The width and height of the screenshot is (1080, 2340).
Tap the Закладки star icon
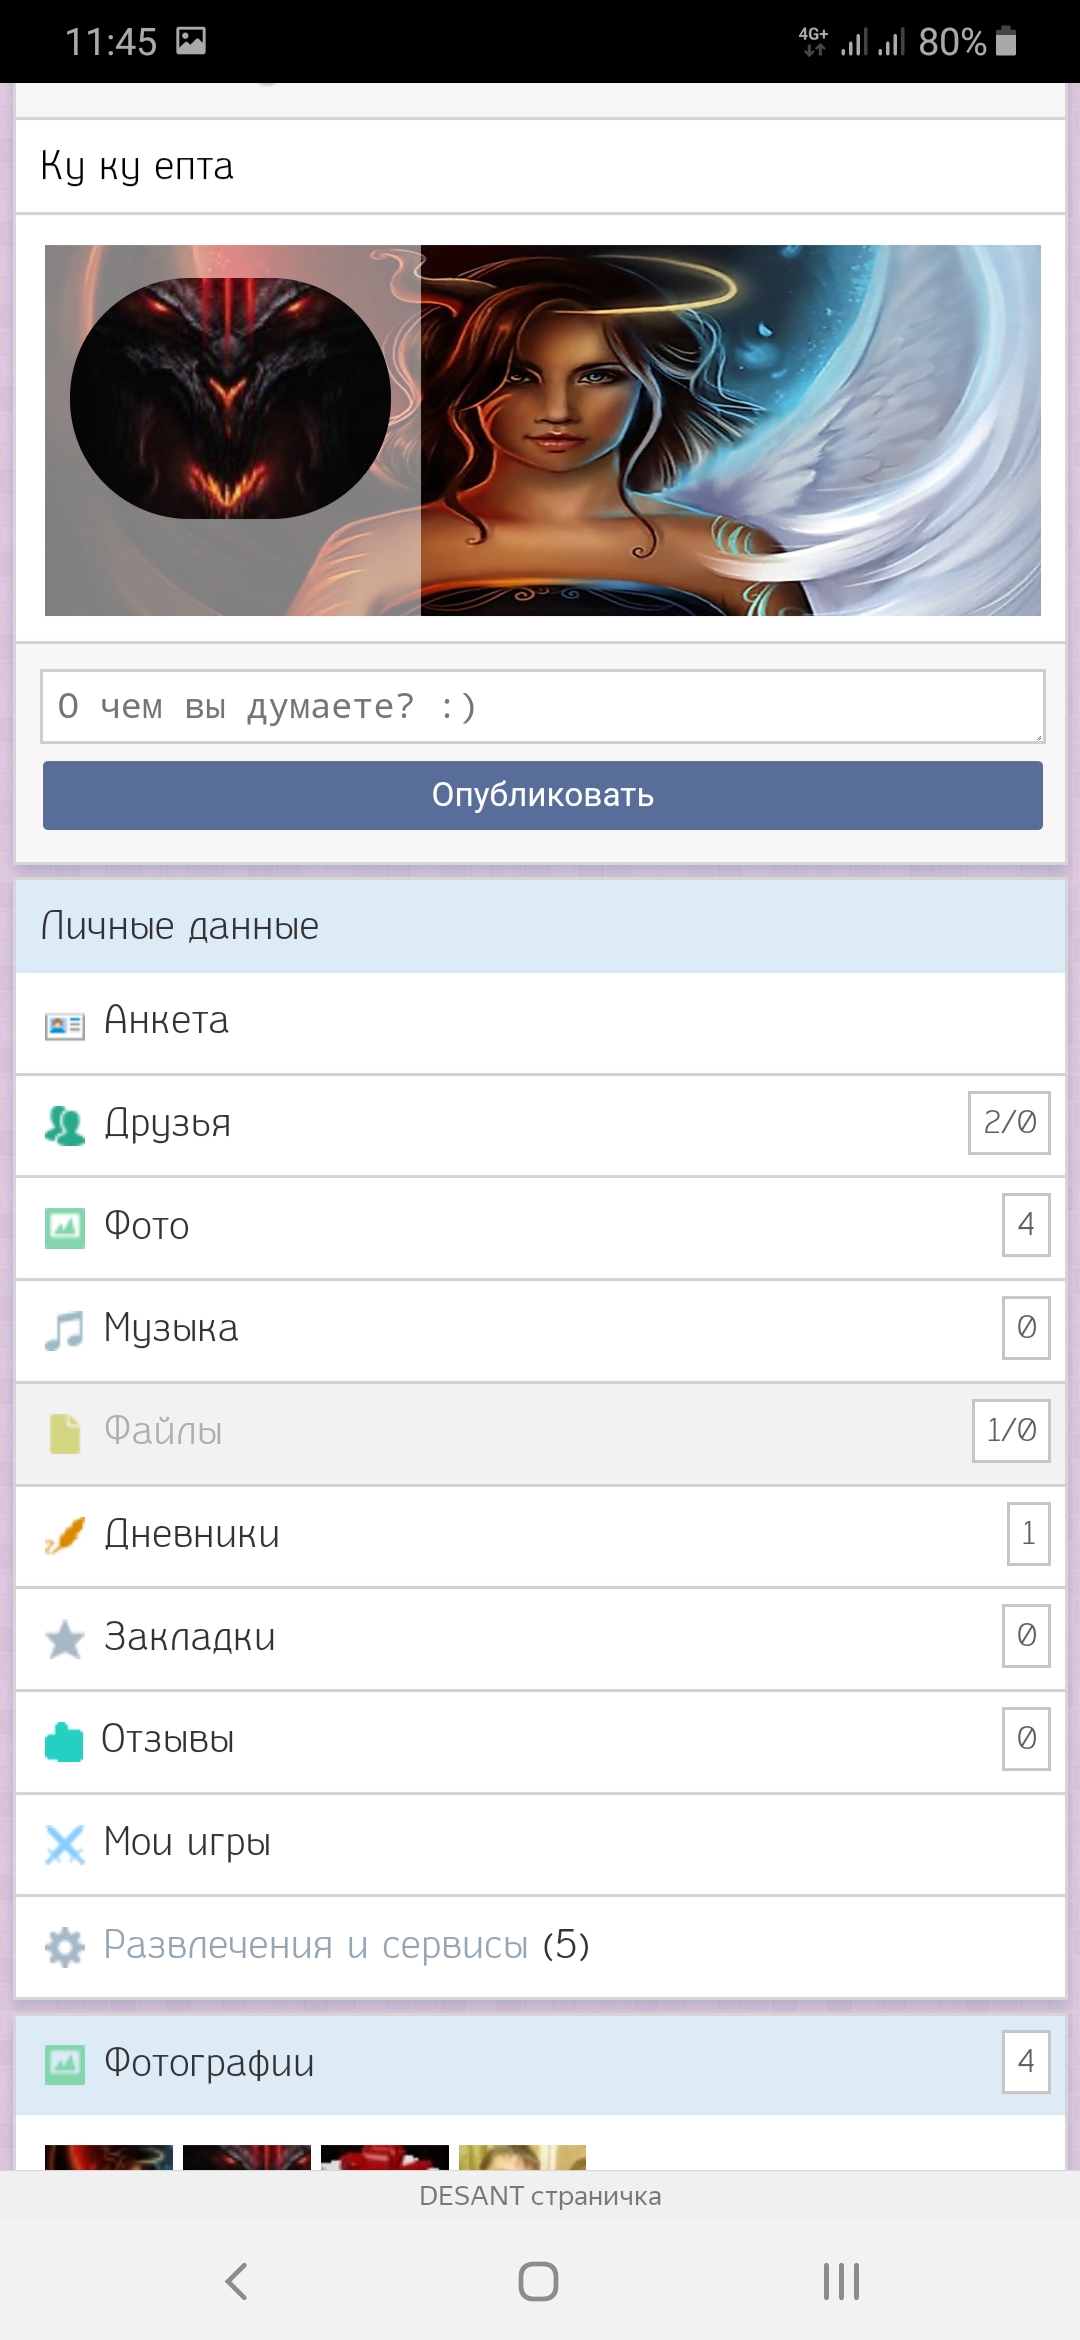(x=65, y=1639)
